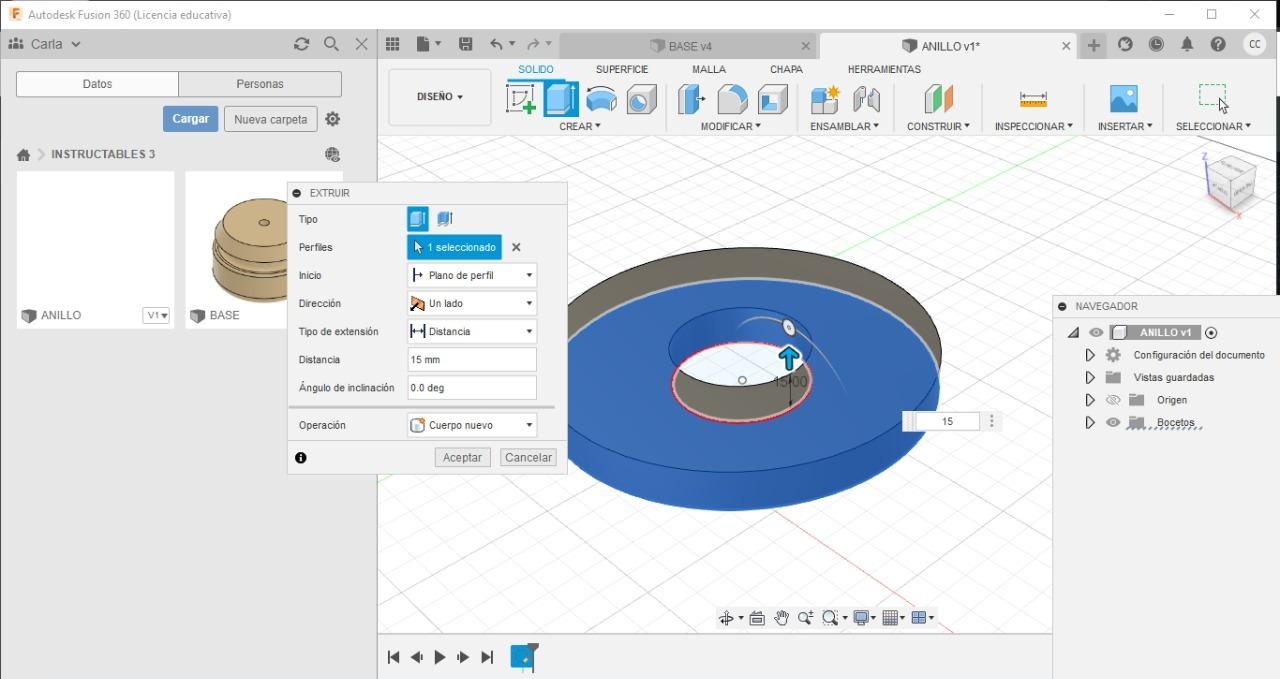The image size is (1280, 679).
Task: Collapse the EXTRUIR dialog
Action: pyautogui.click(x=297, y=193)
